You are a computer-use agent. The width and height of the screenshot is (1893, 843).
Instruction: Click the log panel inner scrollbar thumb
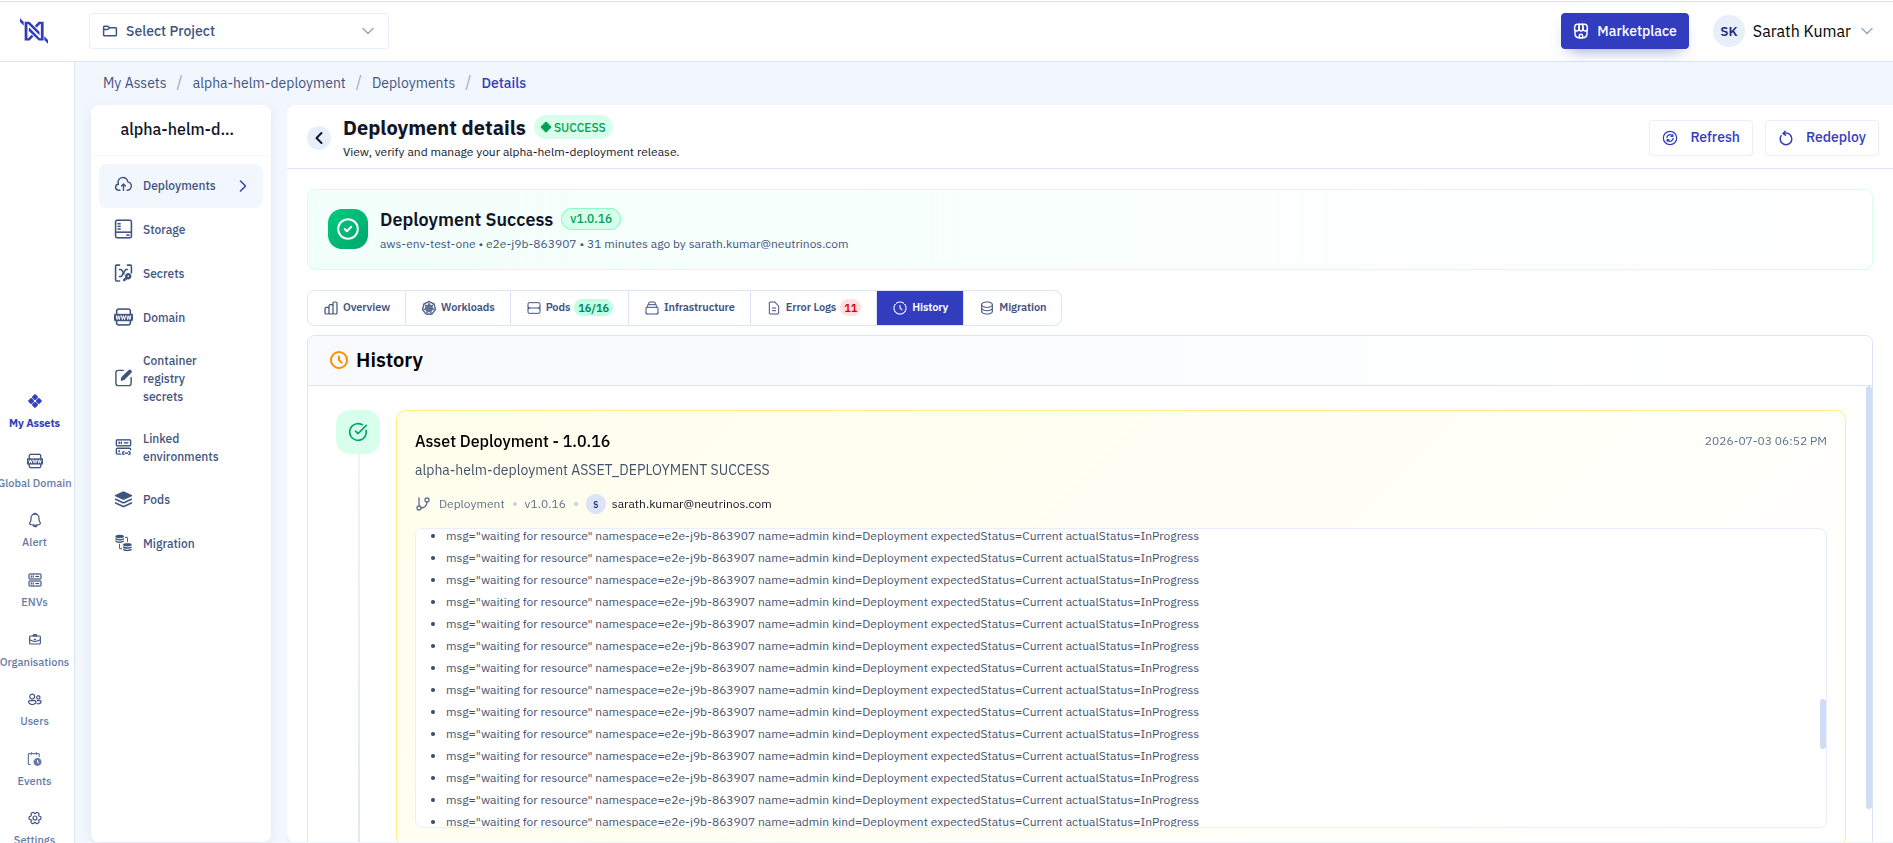pyautogui.click(x=1822, y=723)
